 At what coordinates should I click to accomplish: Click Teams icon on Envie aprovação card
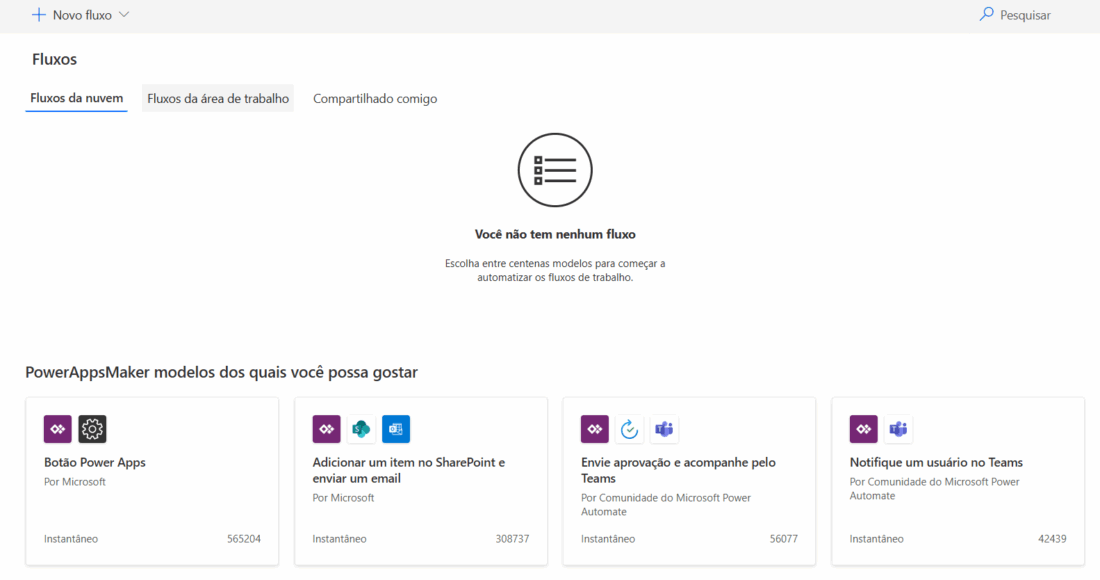pos(664,429)
